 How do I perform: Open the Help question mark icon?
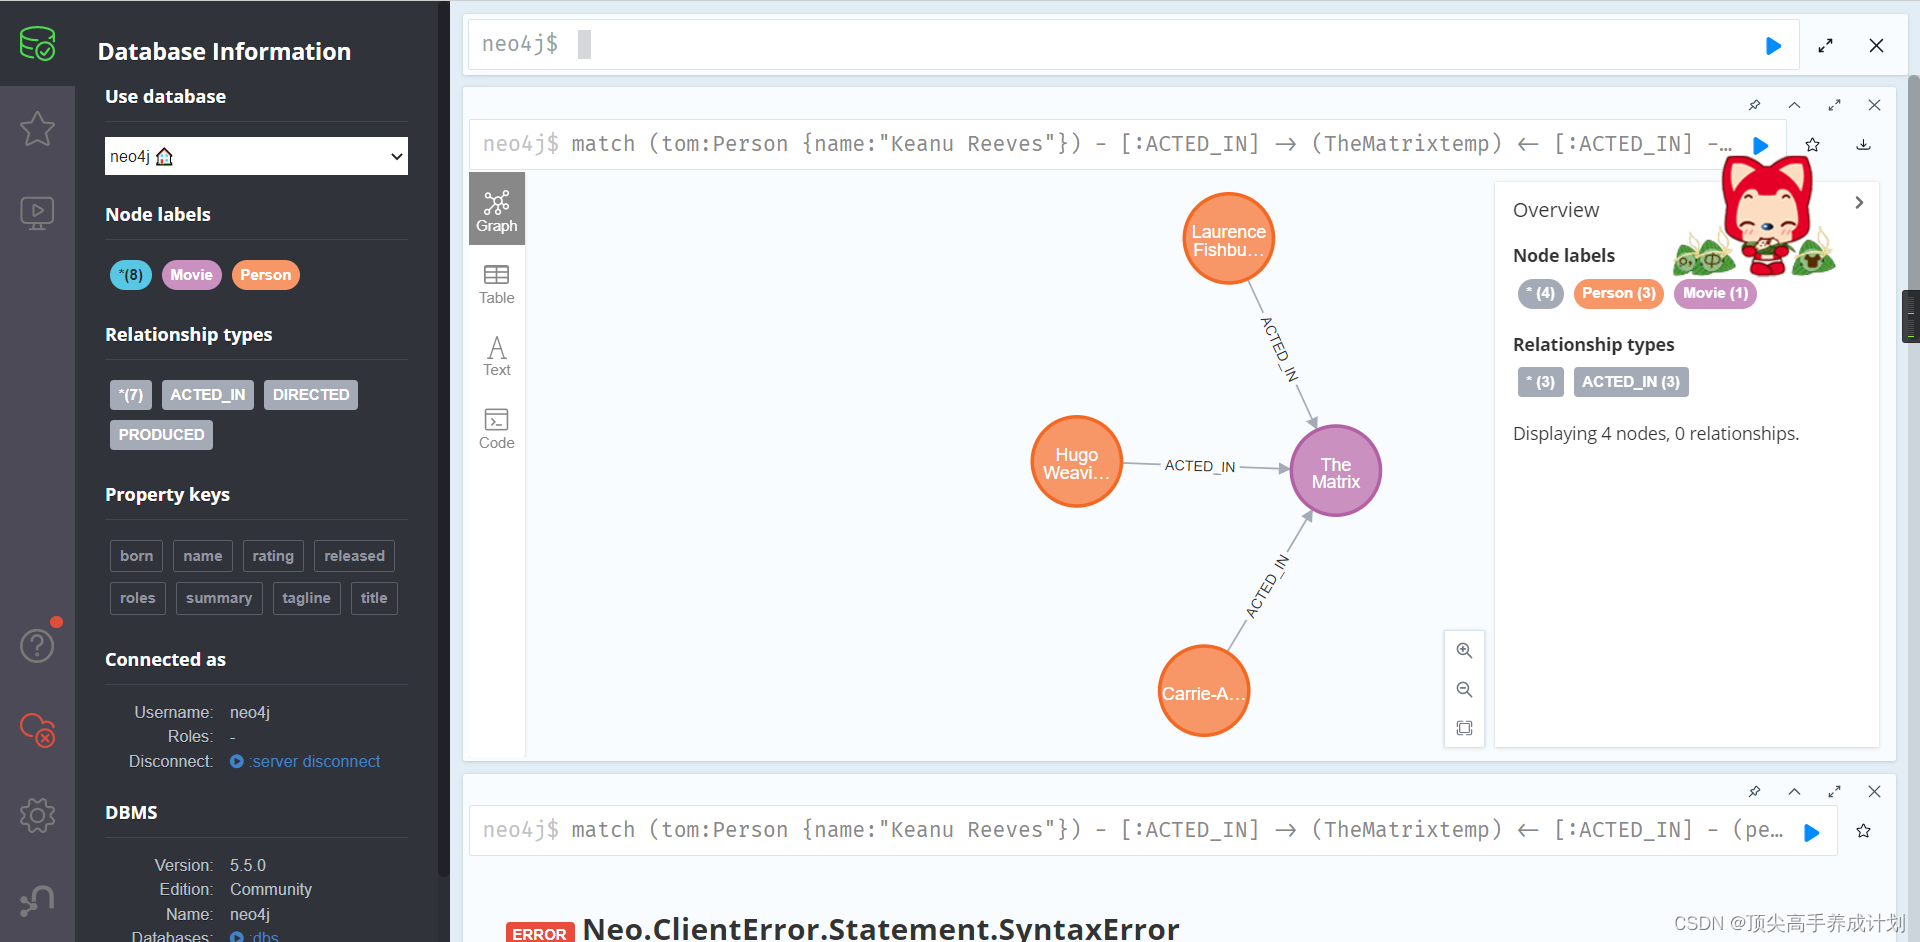[x=37, y=646]
